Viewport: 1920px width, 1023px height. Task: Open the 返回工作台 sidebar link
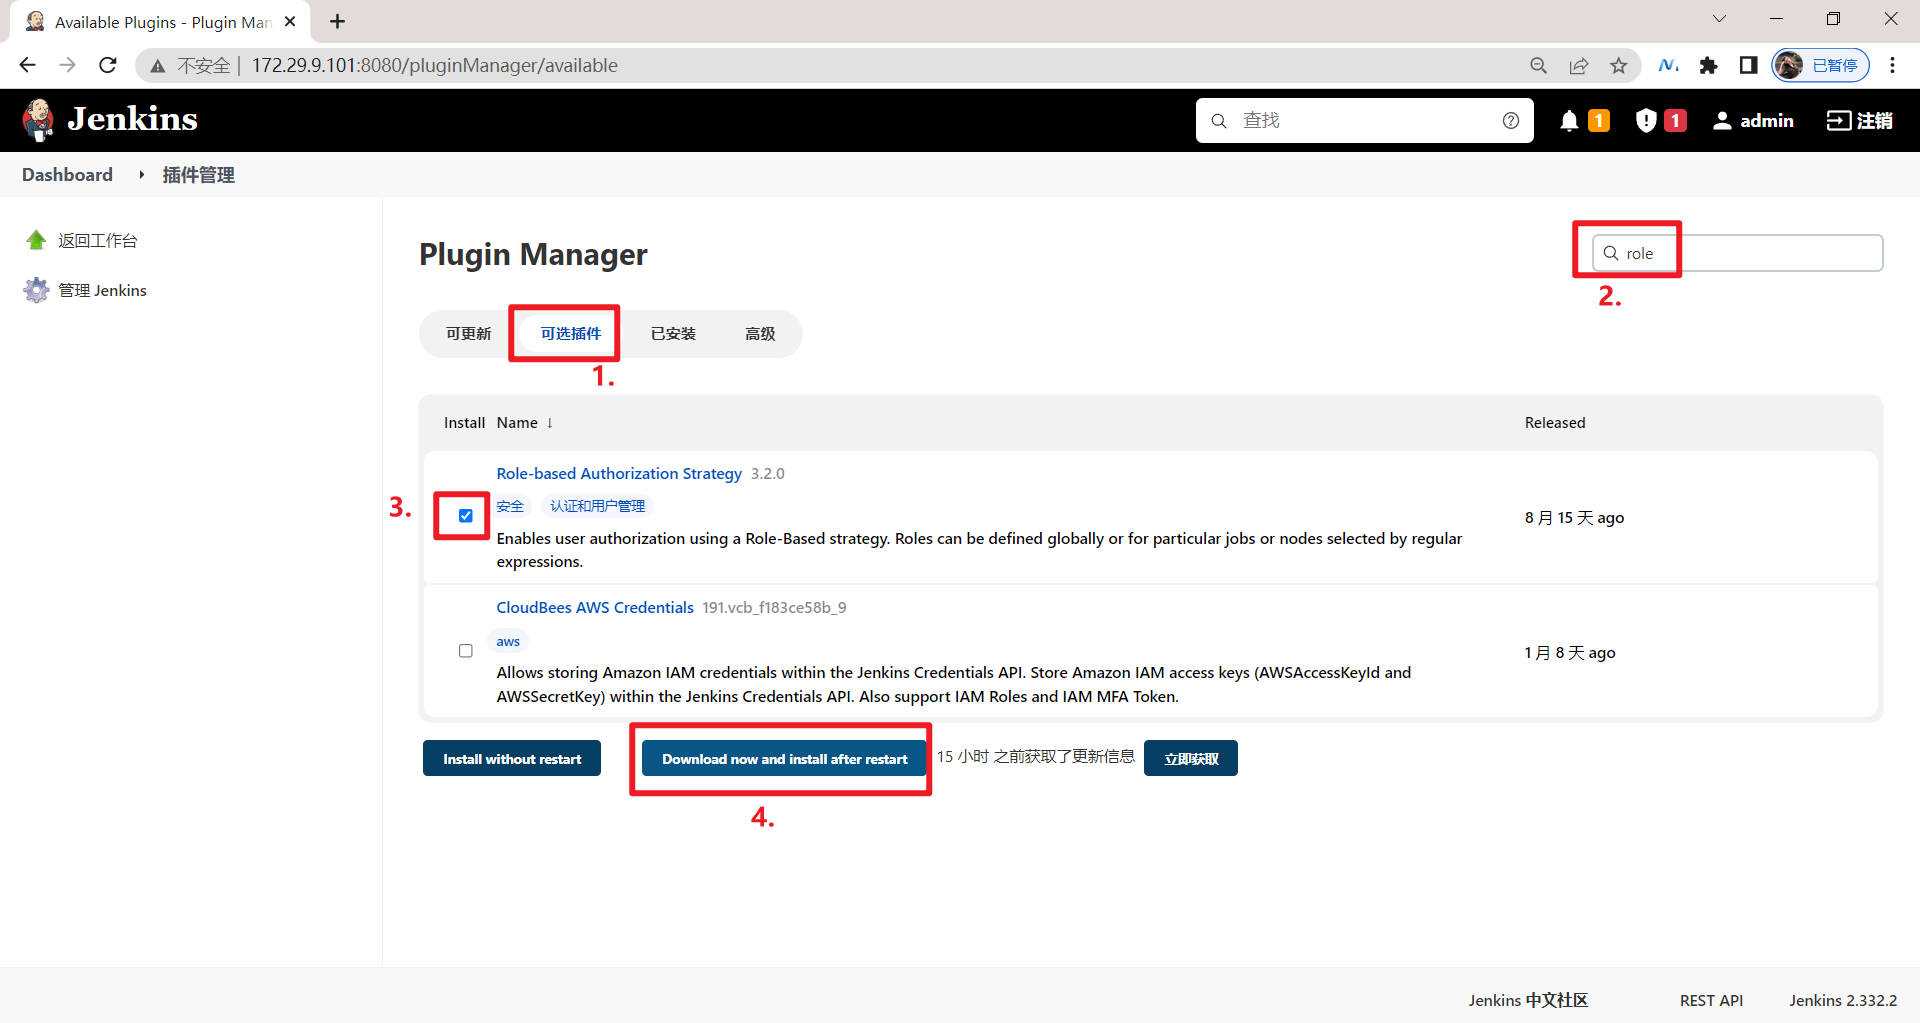point(97,241)
